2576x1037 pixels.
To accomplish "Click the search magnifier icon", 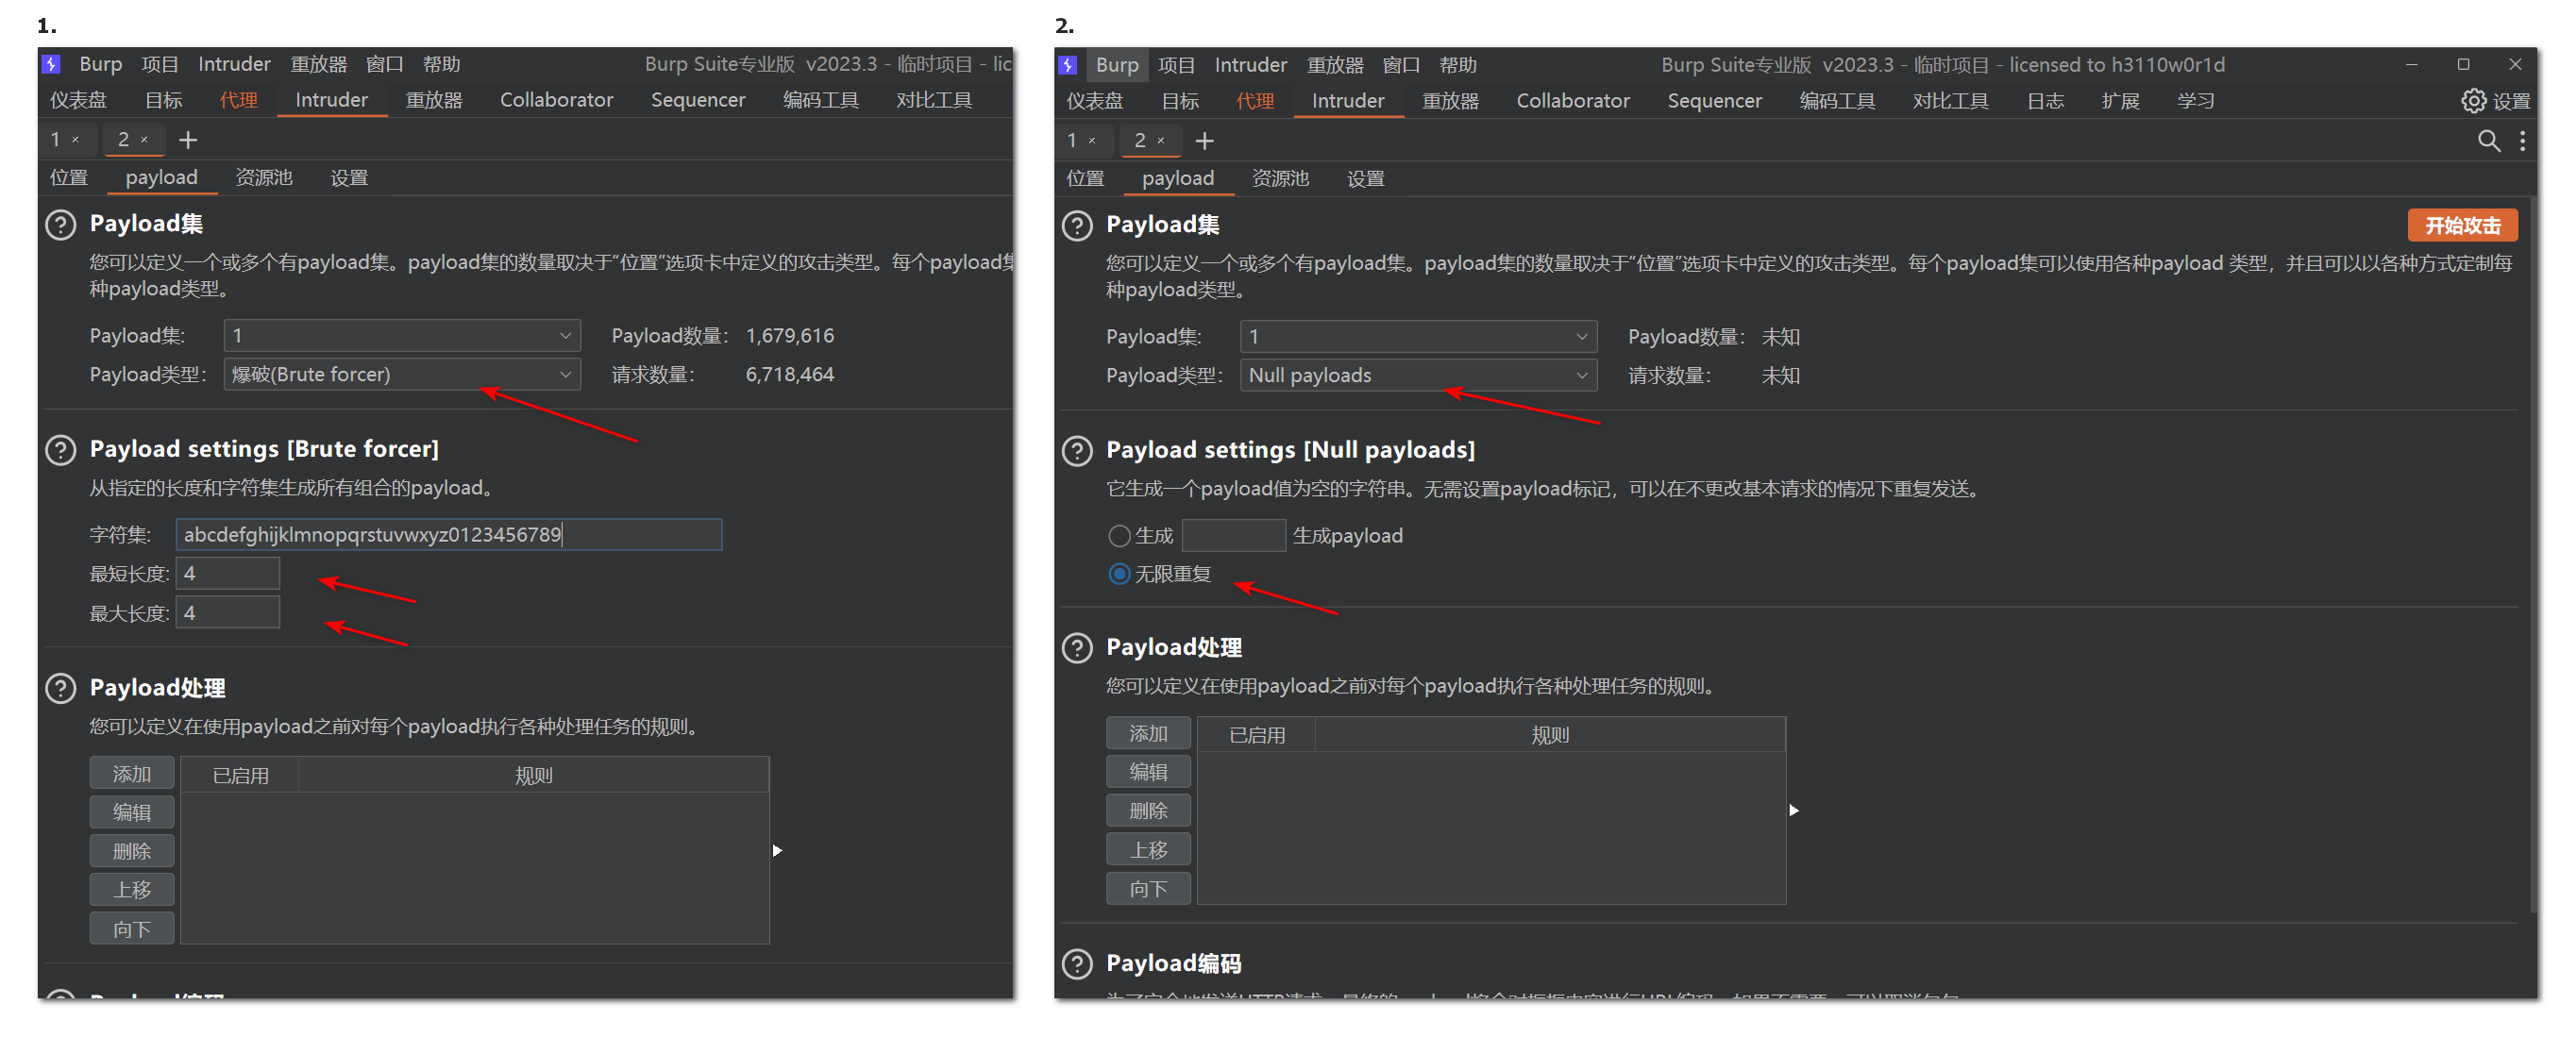I will coord(2487,141).
